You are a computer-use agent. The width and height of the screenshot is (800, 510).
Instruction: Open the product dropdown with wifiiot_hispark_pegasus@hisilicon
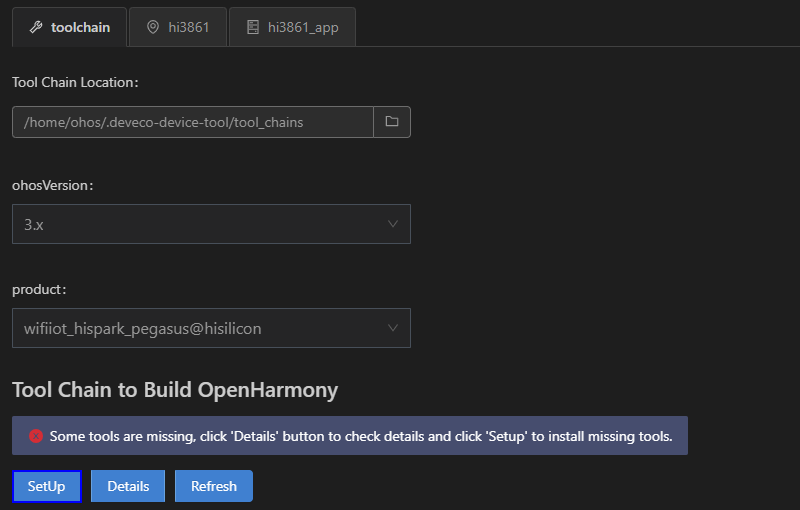[211, 328]
